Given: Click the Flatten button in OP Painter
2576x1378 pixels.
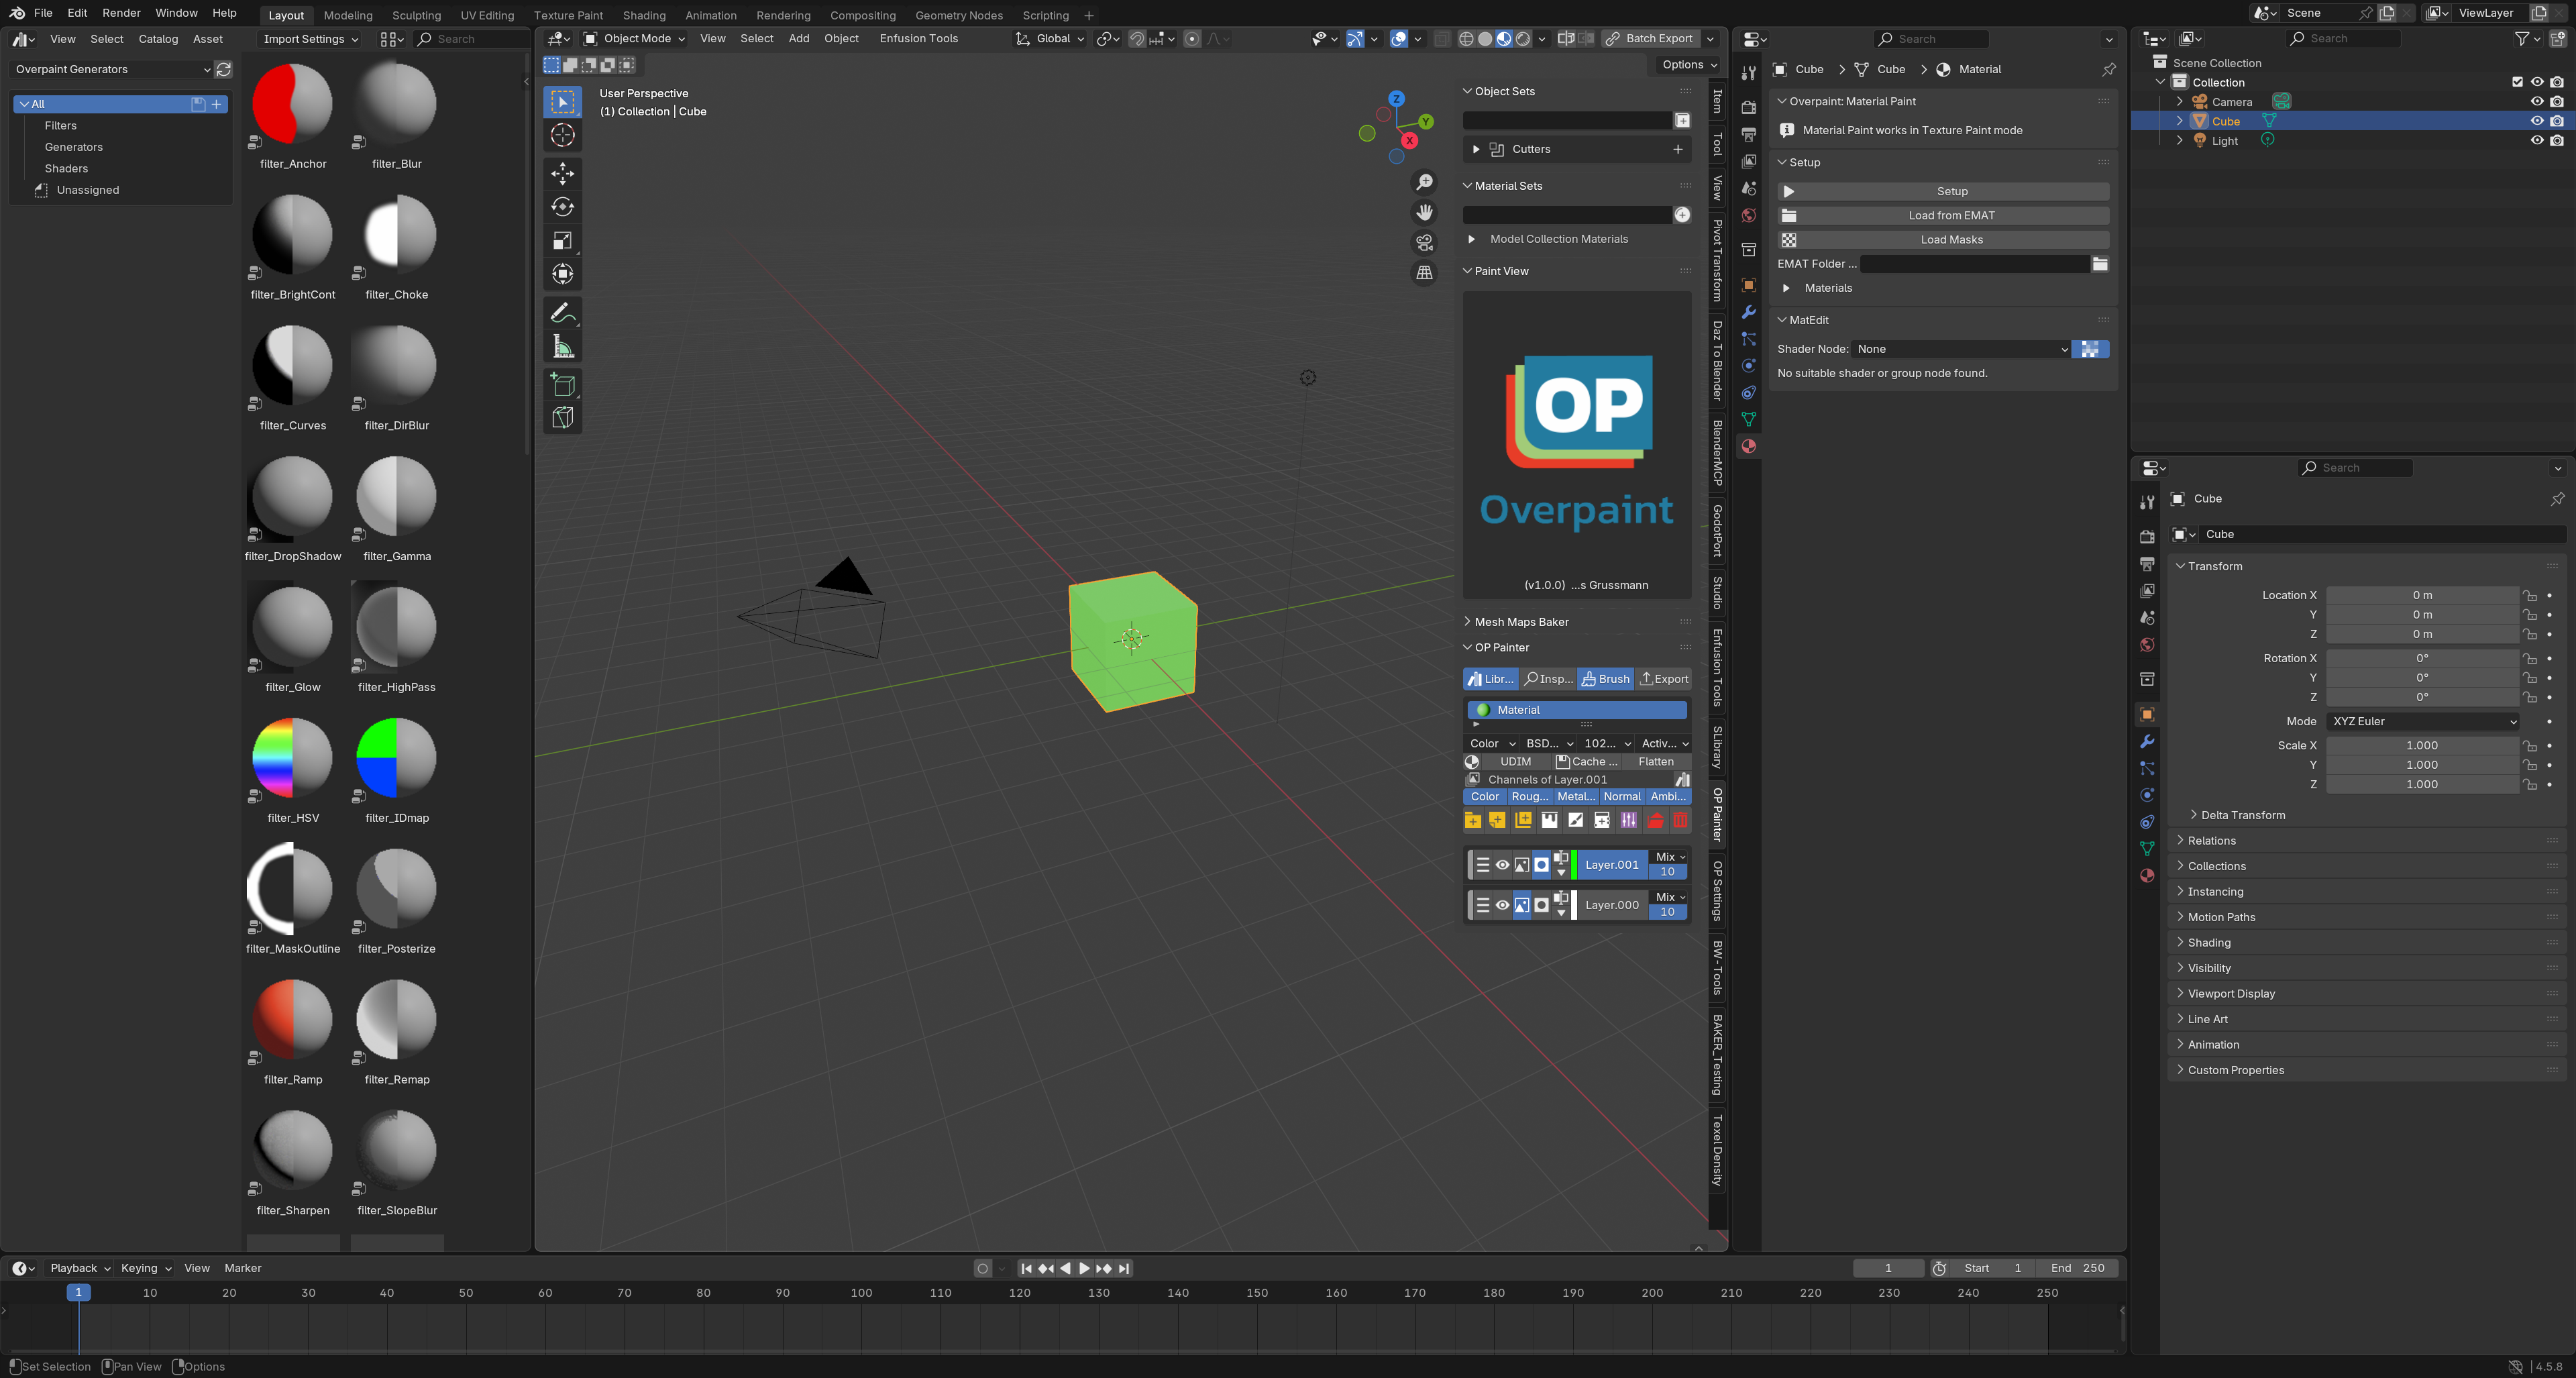Looking at the screenshot, I should click(x=1656, y=762).
